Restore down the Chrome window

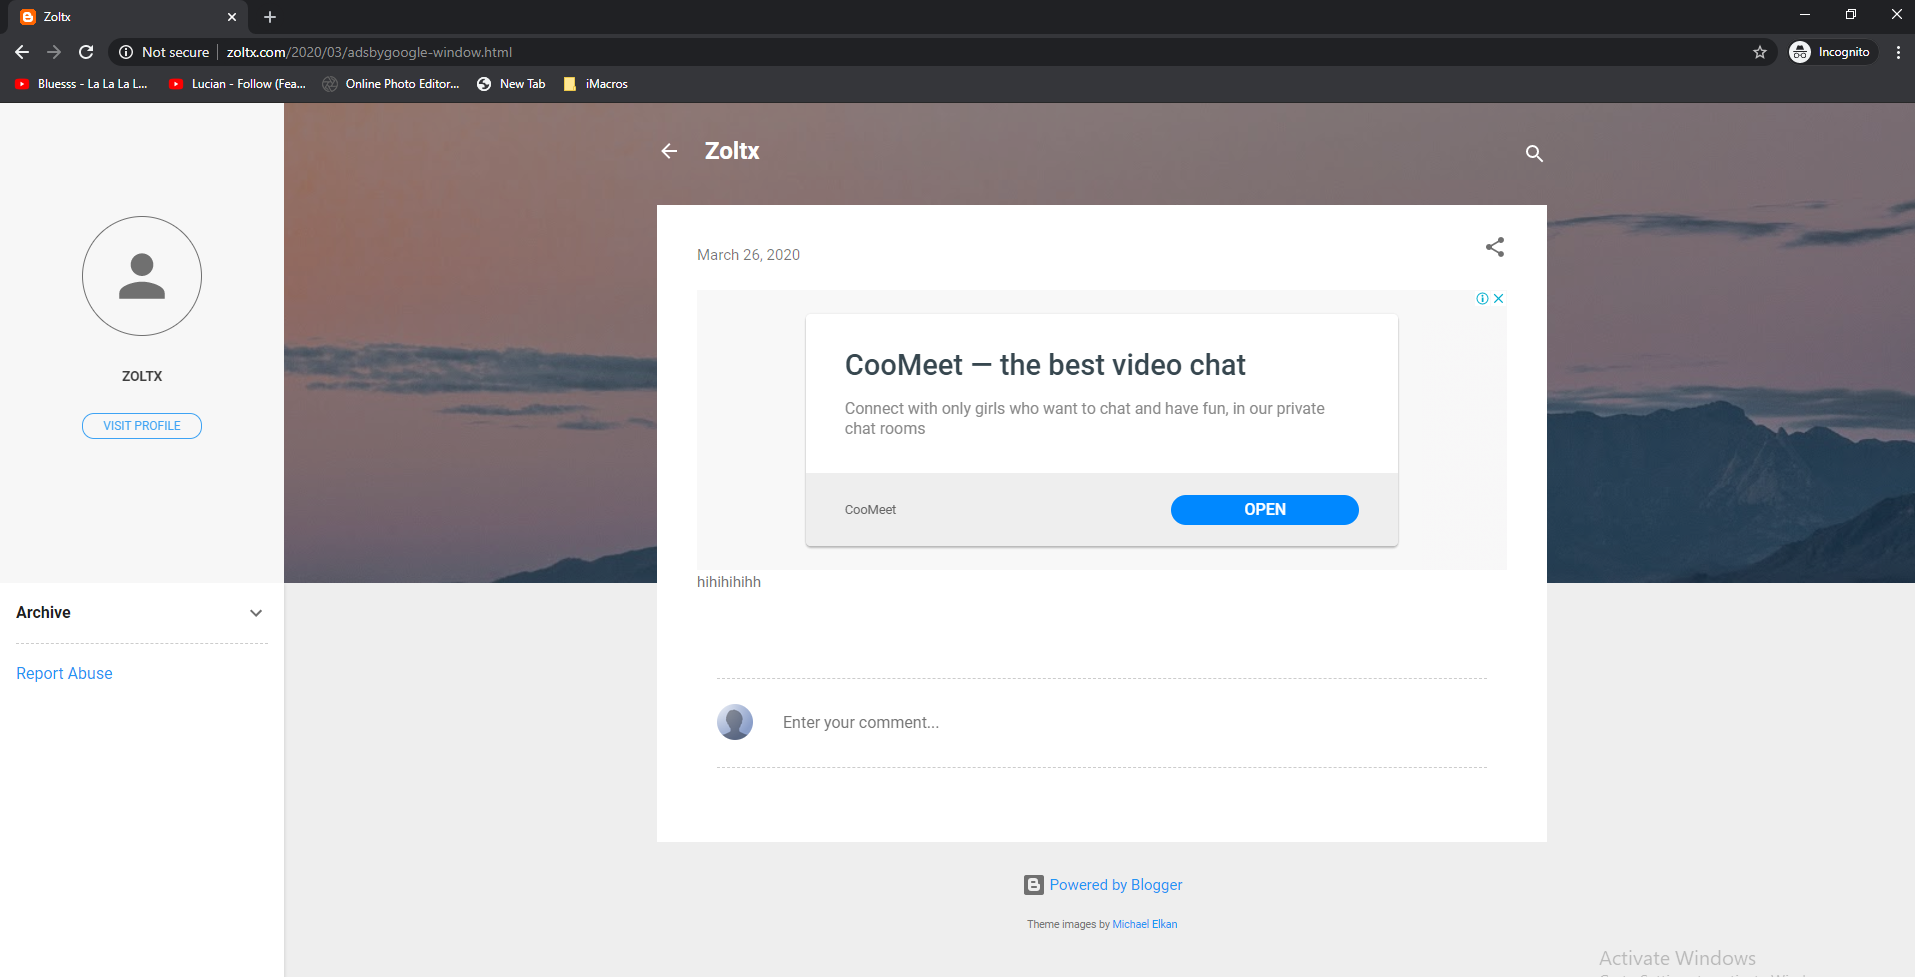[1851, 15]
